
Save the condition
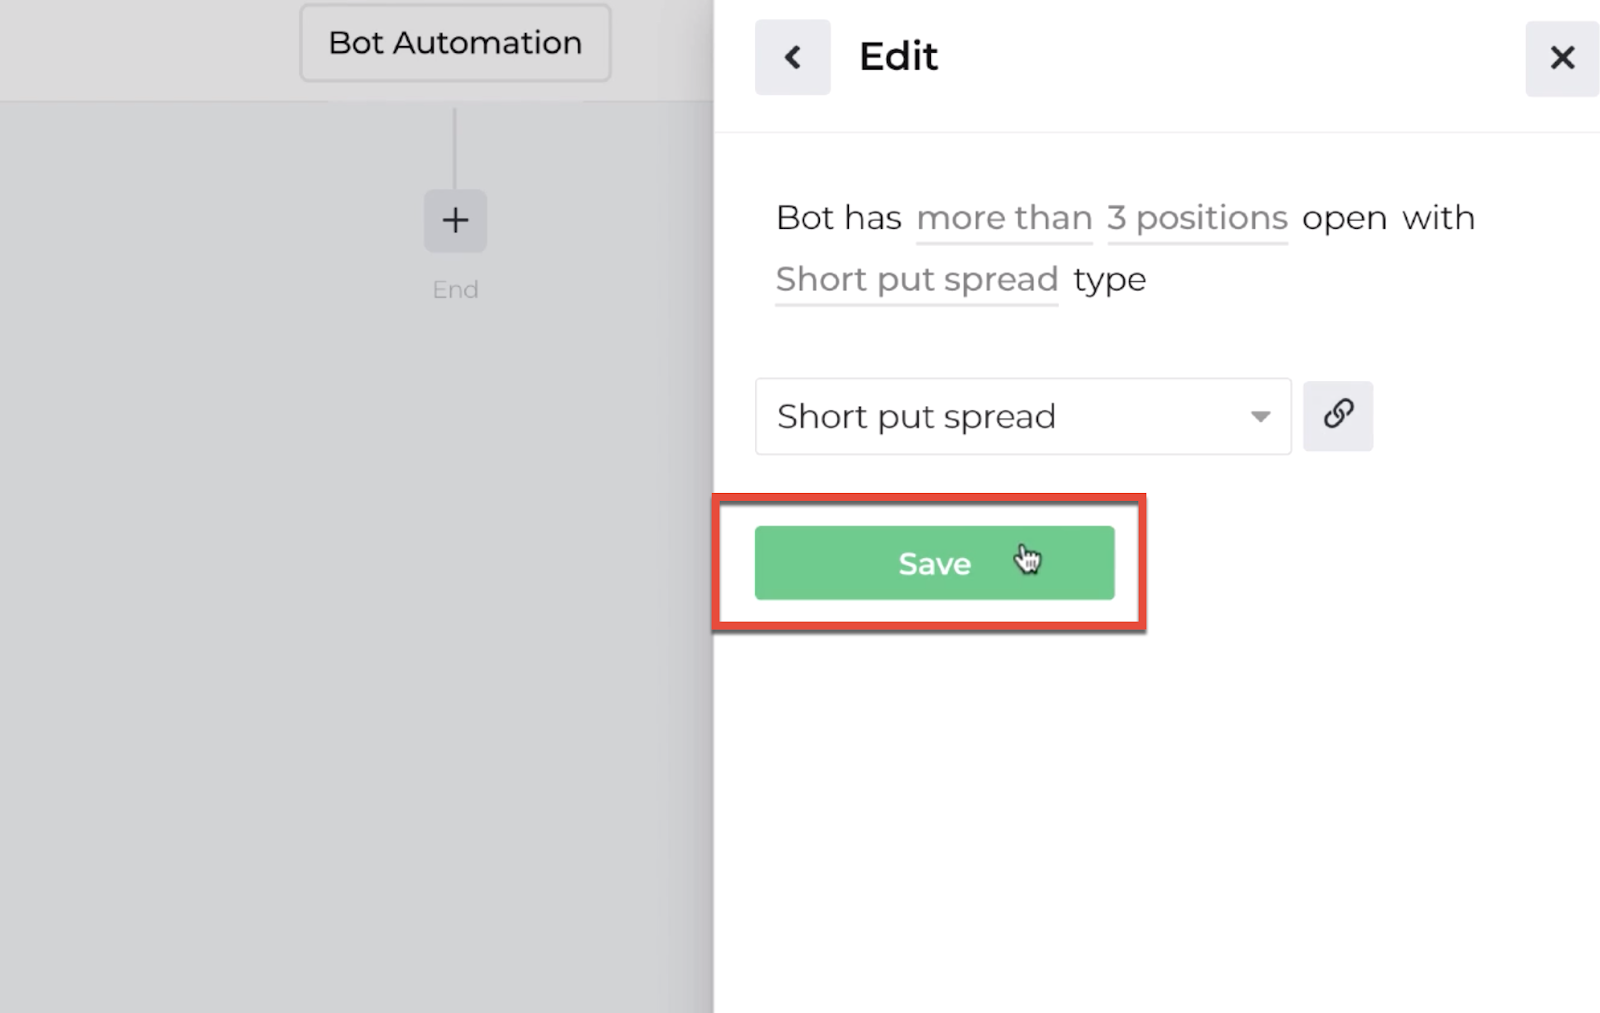(934, 563)
